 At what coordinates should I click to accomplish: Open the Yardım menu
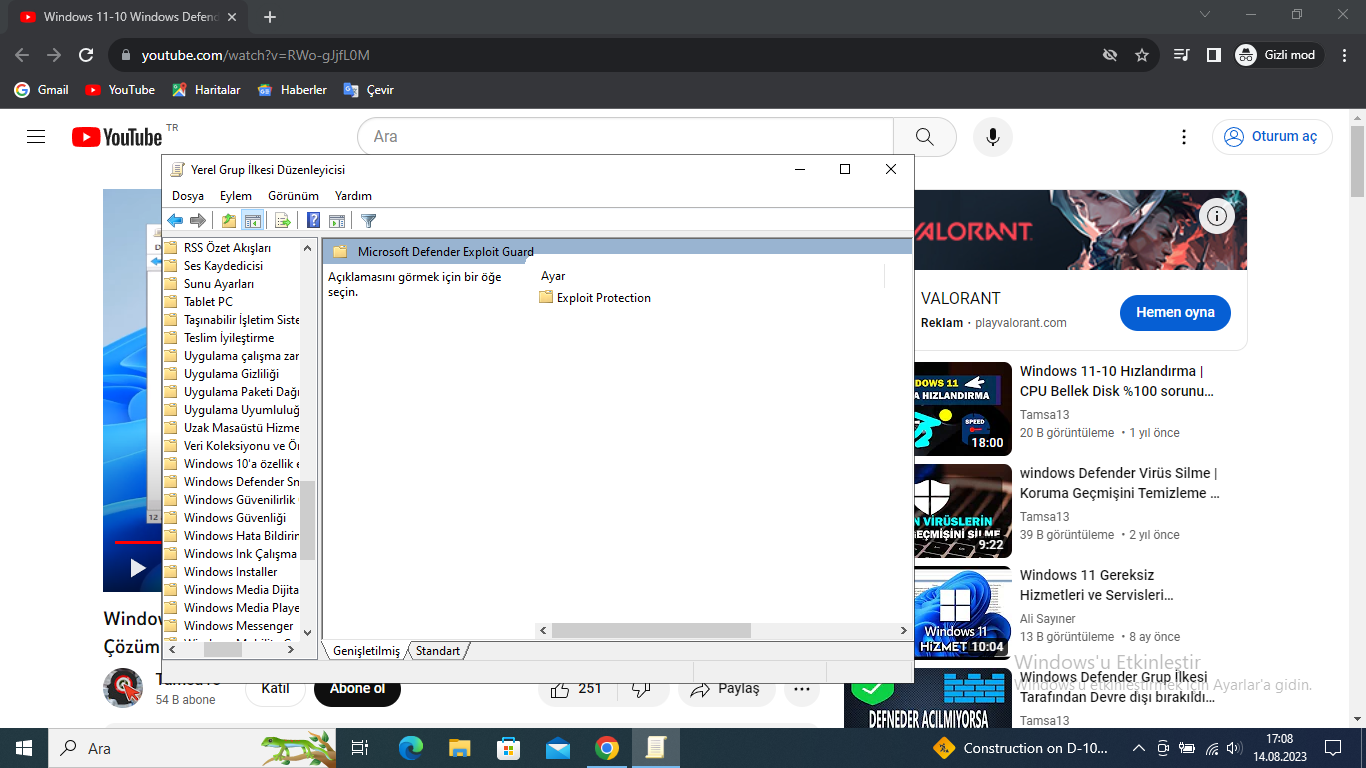pyautogui.click(x=353, y=196)
